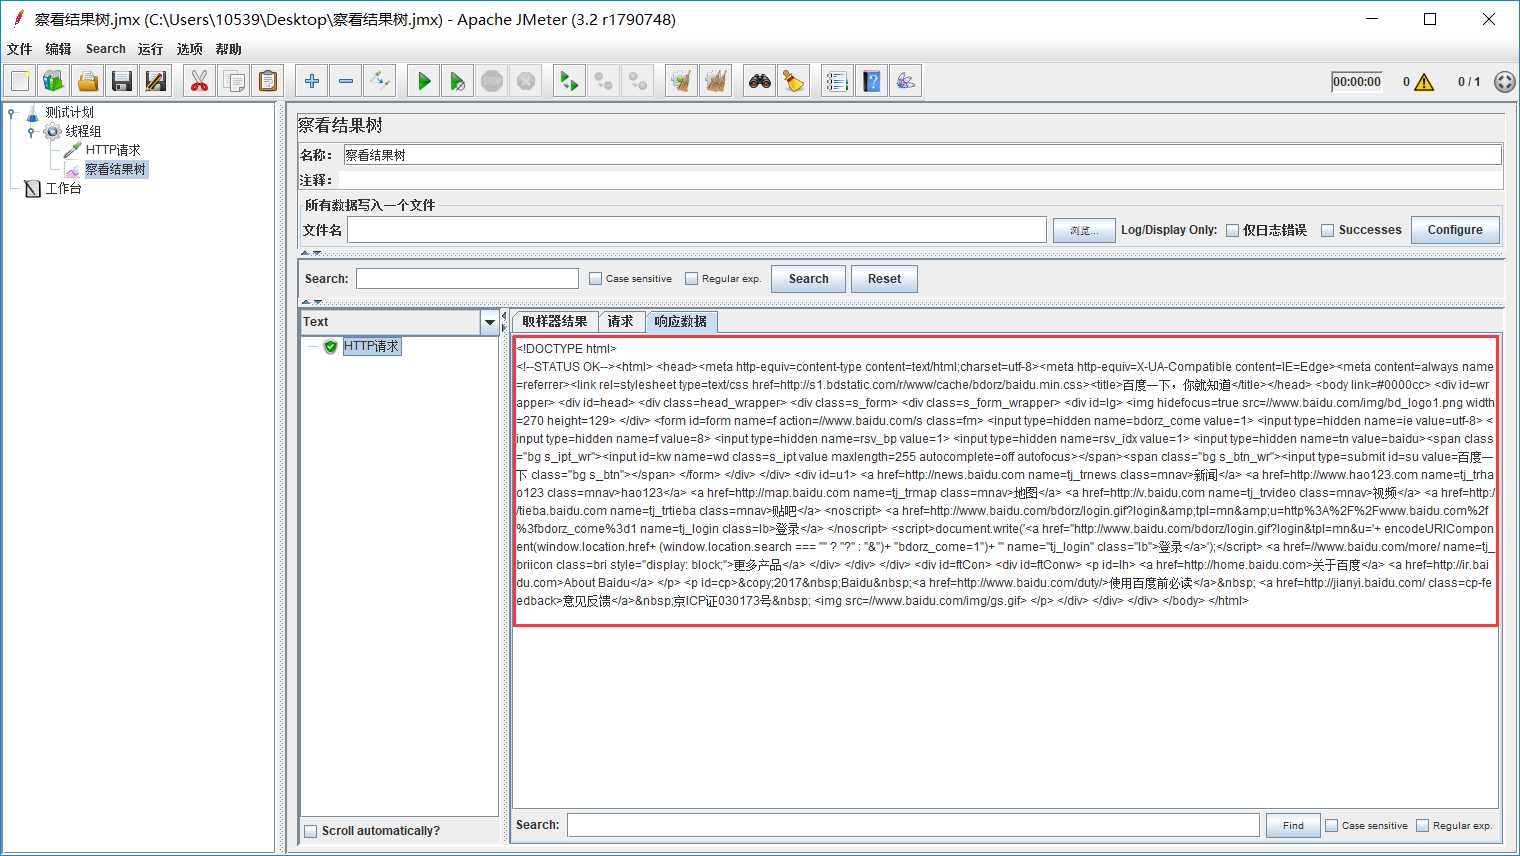Collapse the 测试计划 tree node

pyautogui.click(x=12, y=113)
